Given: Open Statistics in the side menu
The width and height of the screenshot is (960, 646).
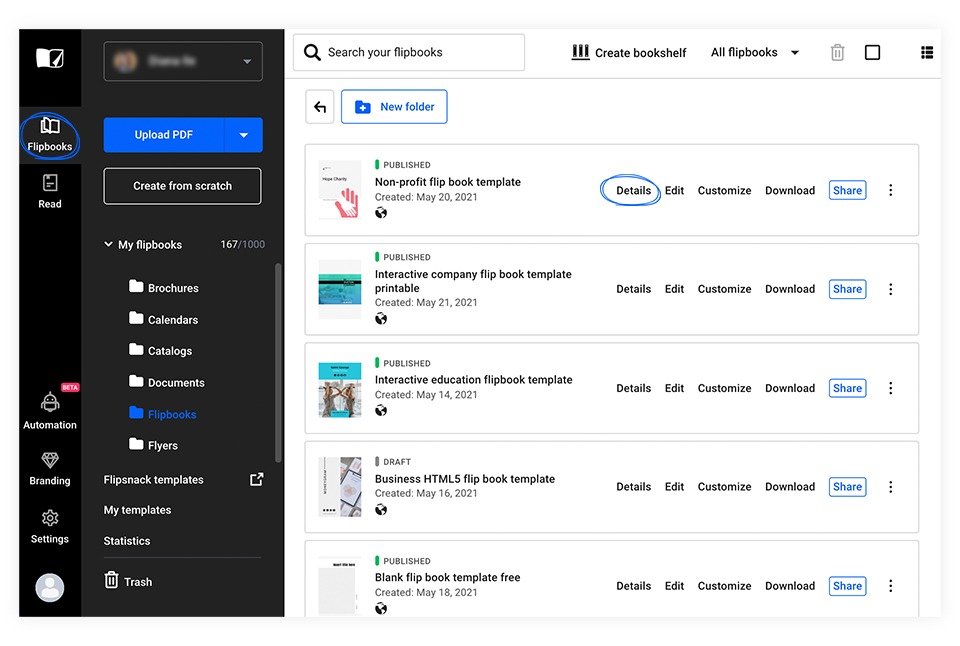Looking at the screenshot, I should [x=127, y=541].
